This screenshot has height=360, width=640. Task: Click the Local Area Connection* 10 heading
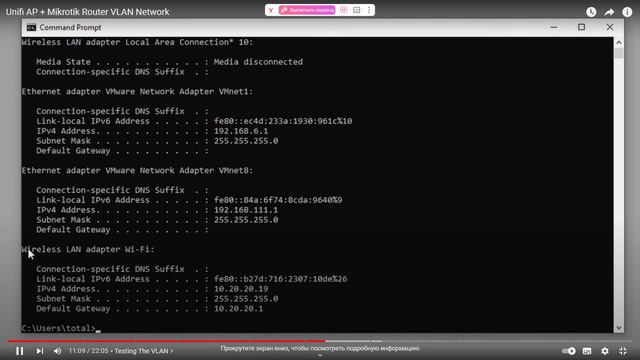pos(138,42)
